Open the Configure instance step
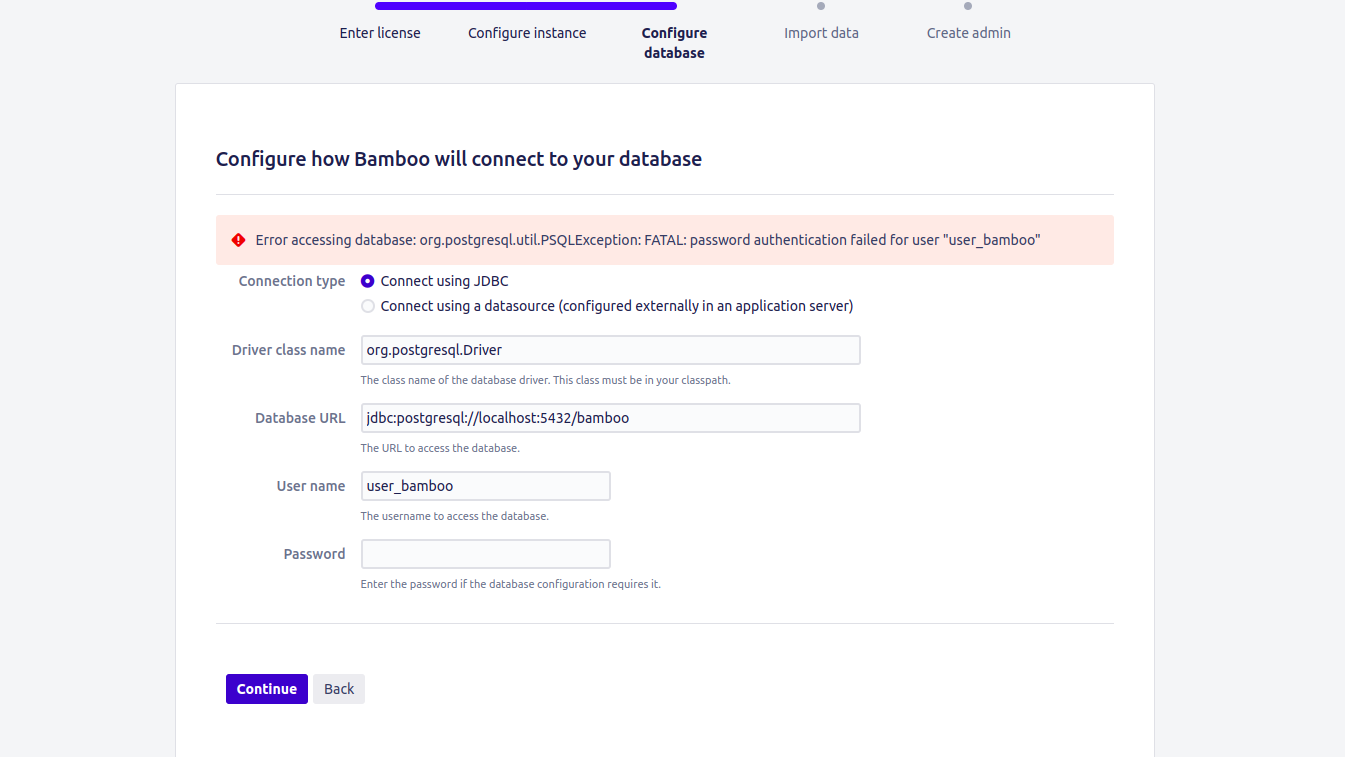This screenshot has width=1345, height=757. [x=527, y=33]
